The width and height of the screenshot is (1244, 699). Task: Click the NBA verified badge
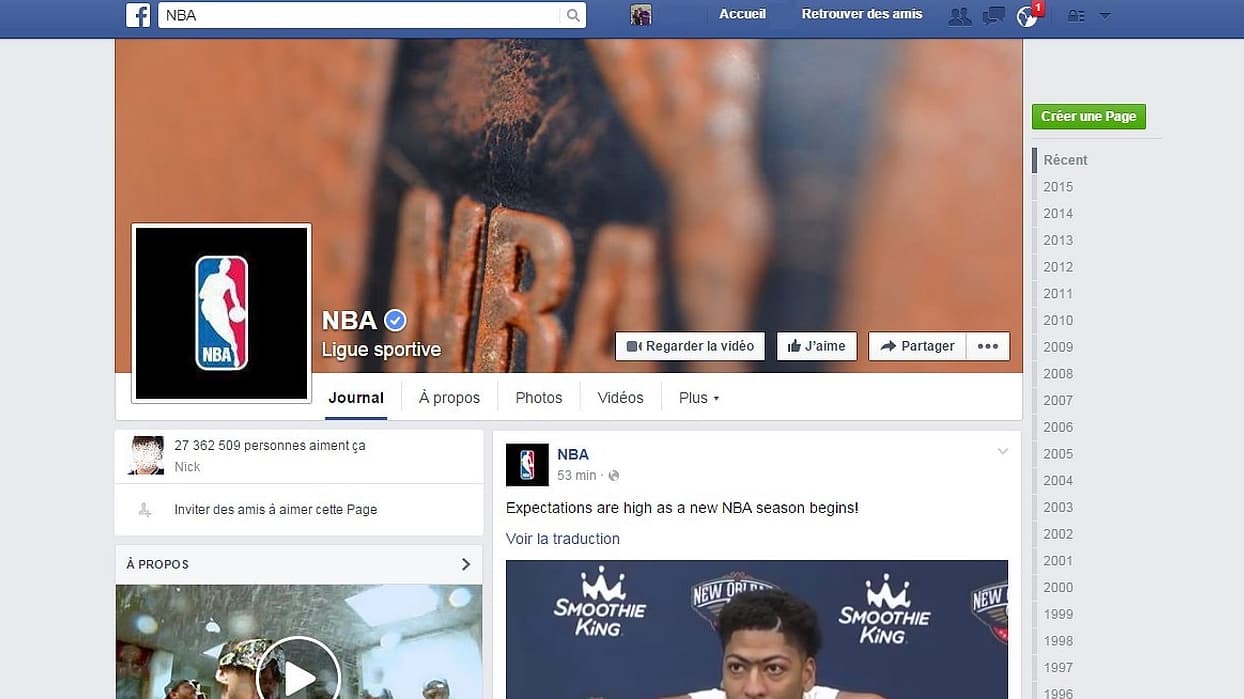pos(396,320)
